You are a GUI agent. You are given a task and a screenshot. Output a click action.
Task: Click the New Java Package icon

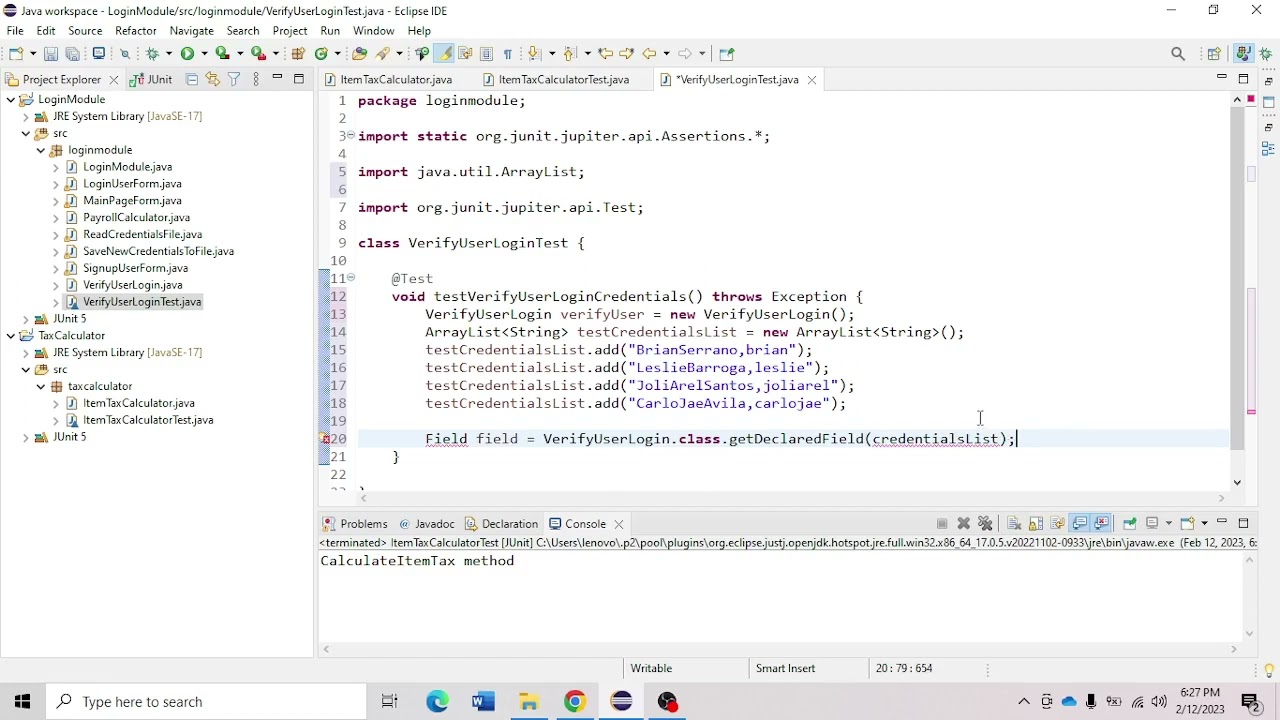coord(298,54)
